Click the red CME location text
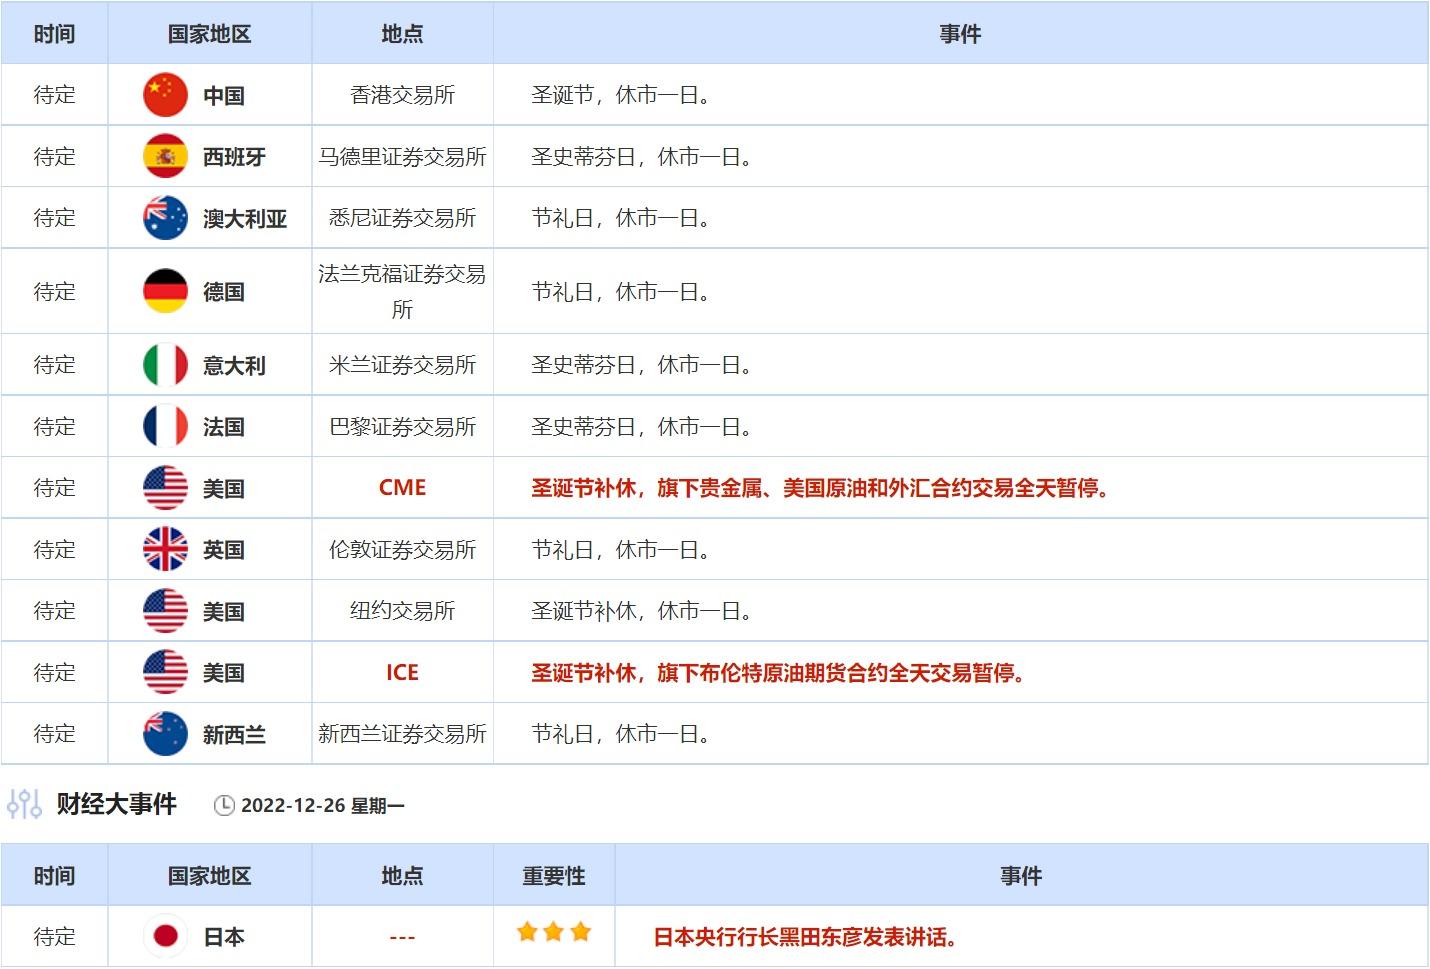 pyautogui.click(x=402, y=488)
